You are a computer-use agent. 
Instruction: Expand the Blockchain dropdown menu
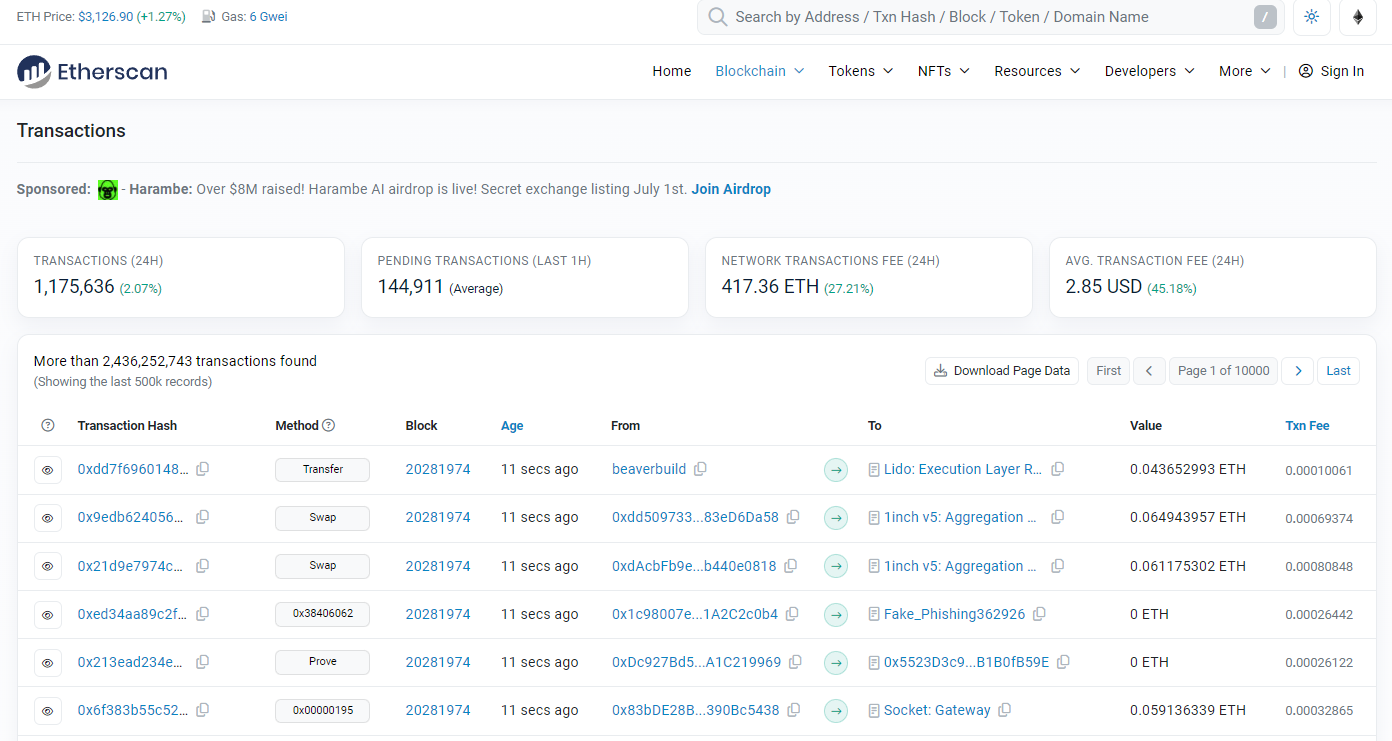point(759,71)
